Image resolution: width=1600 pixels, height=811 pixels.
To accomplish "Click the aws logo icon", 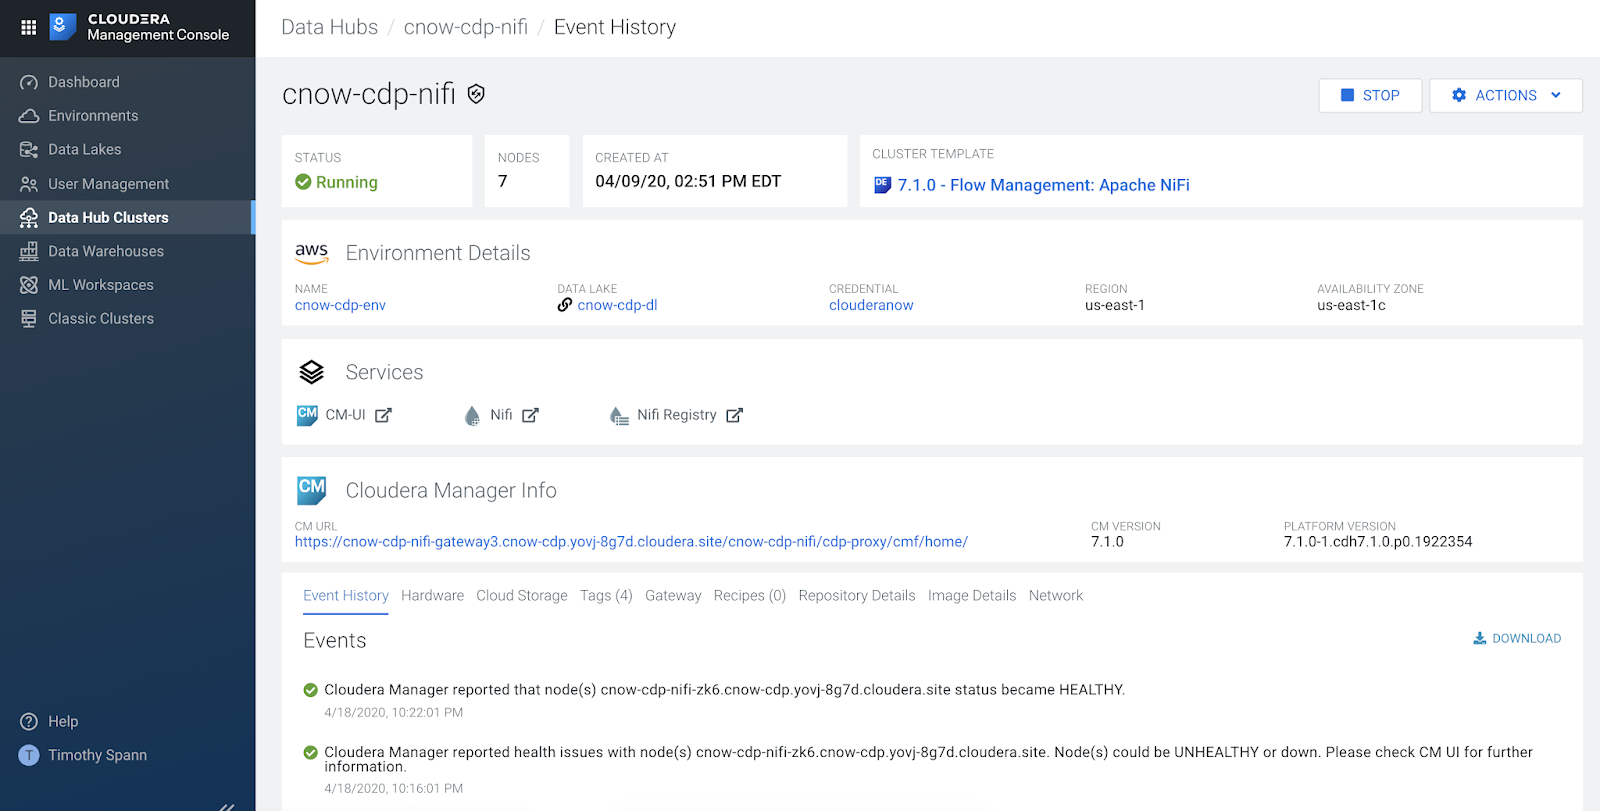I will click(x=312, y=253).
